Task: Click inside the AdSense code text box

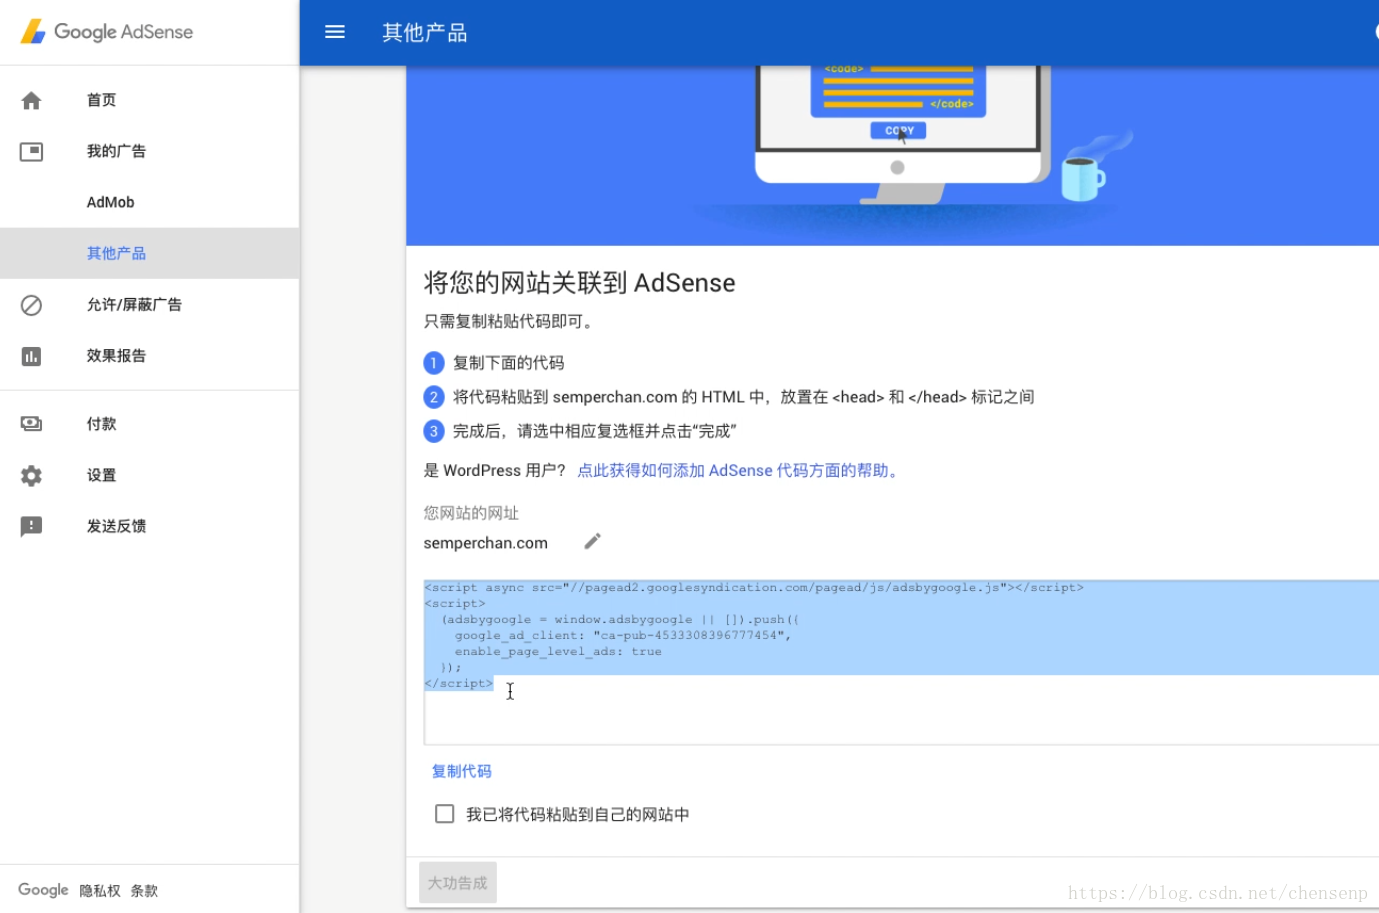Action: point(901,662)
